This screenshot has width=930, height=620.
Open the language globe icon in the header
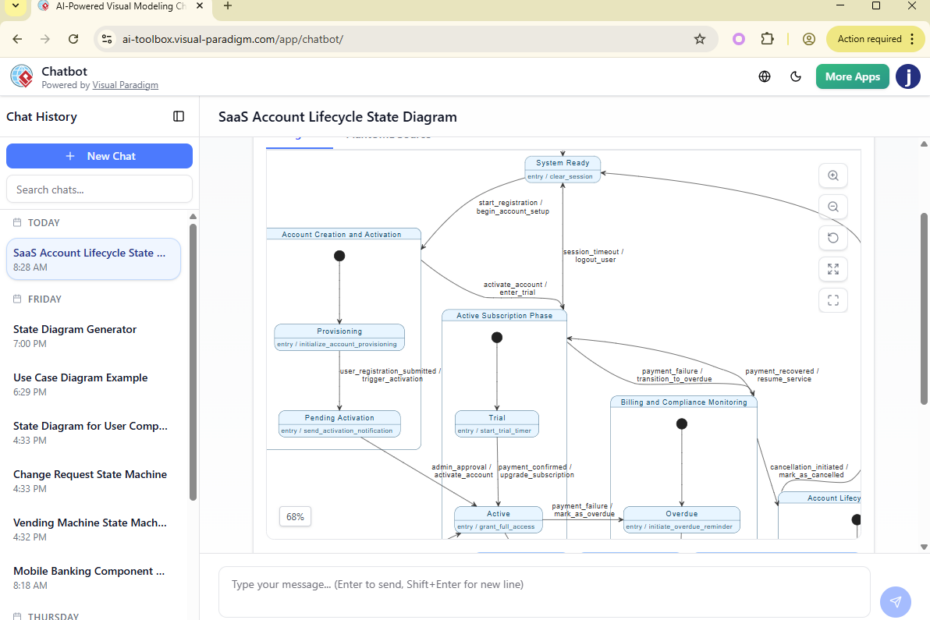tap(764, 75)
